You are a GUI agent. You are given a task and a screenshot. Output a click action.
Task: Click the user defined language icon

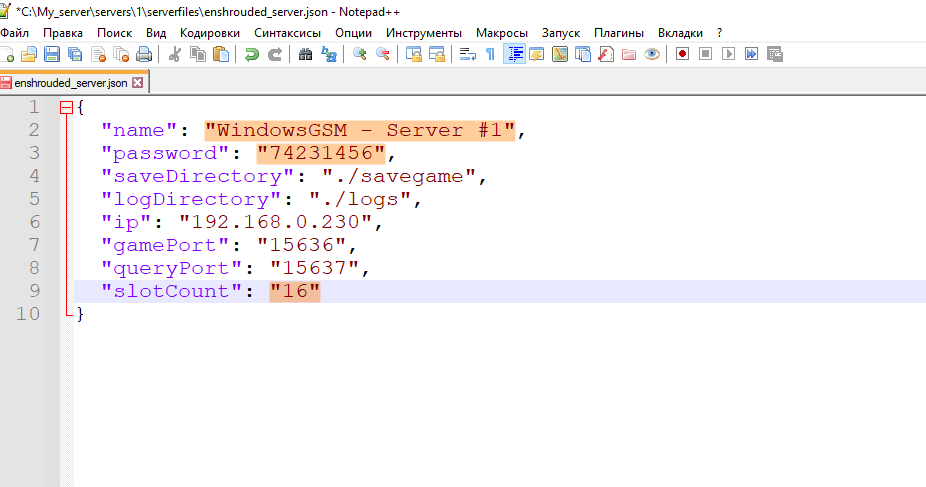[x=537, y=54]
